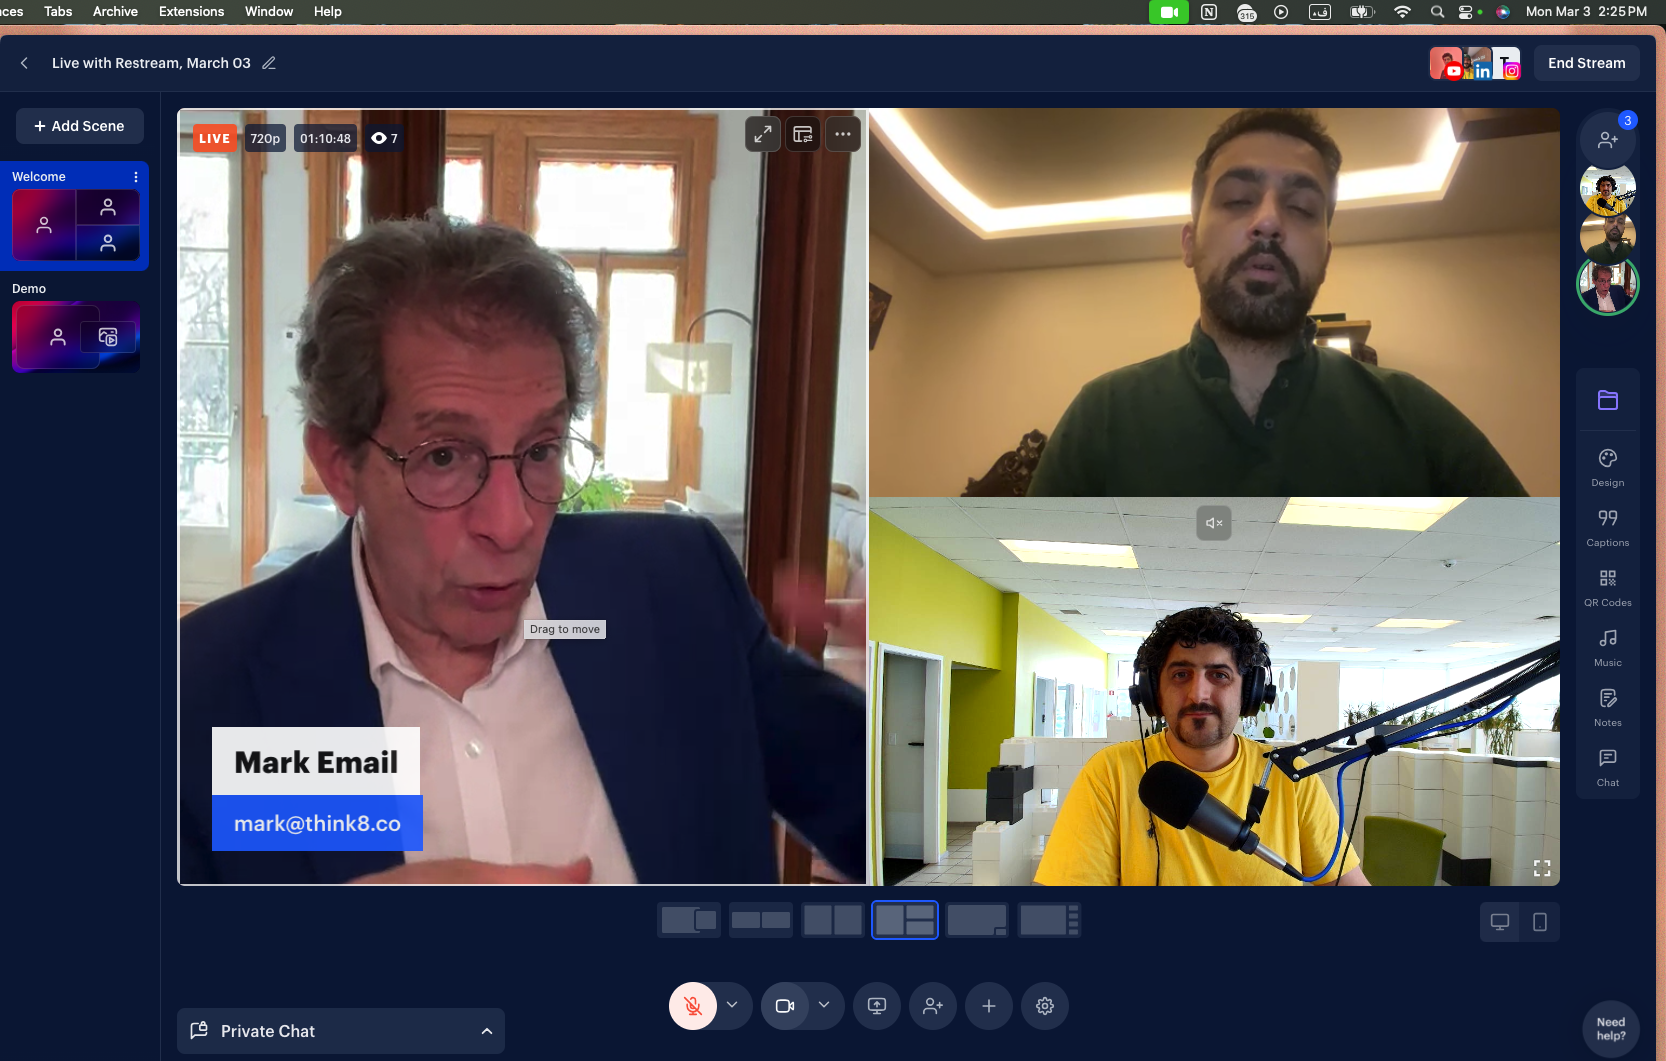Viewport: 1666px width, 1061px height.
Task: Select the equal two-column layout
Action: pyautogui.click(x=833, y=920)
